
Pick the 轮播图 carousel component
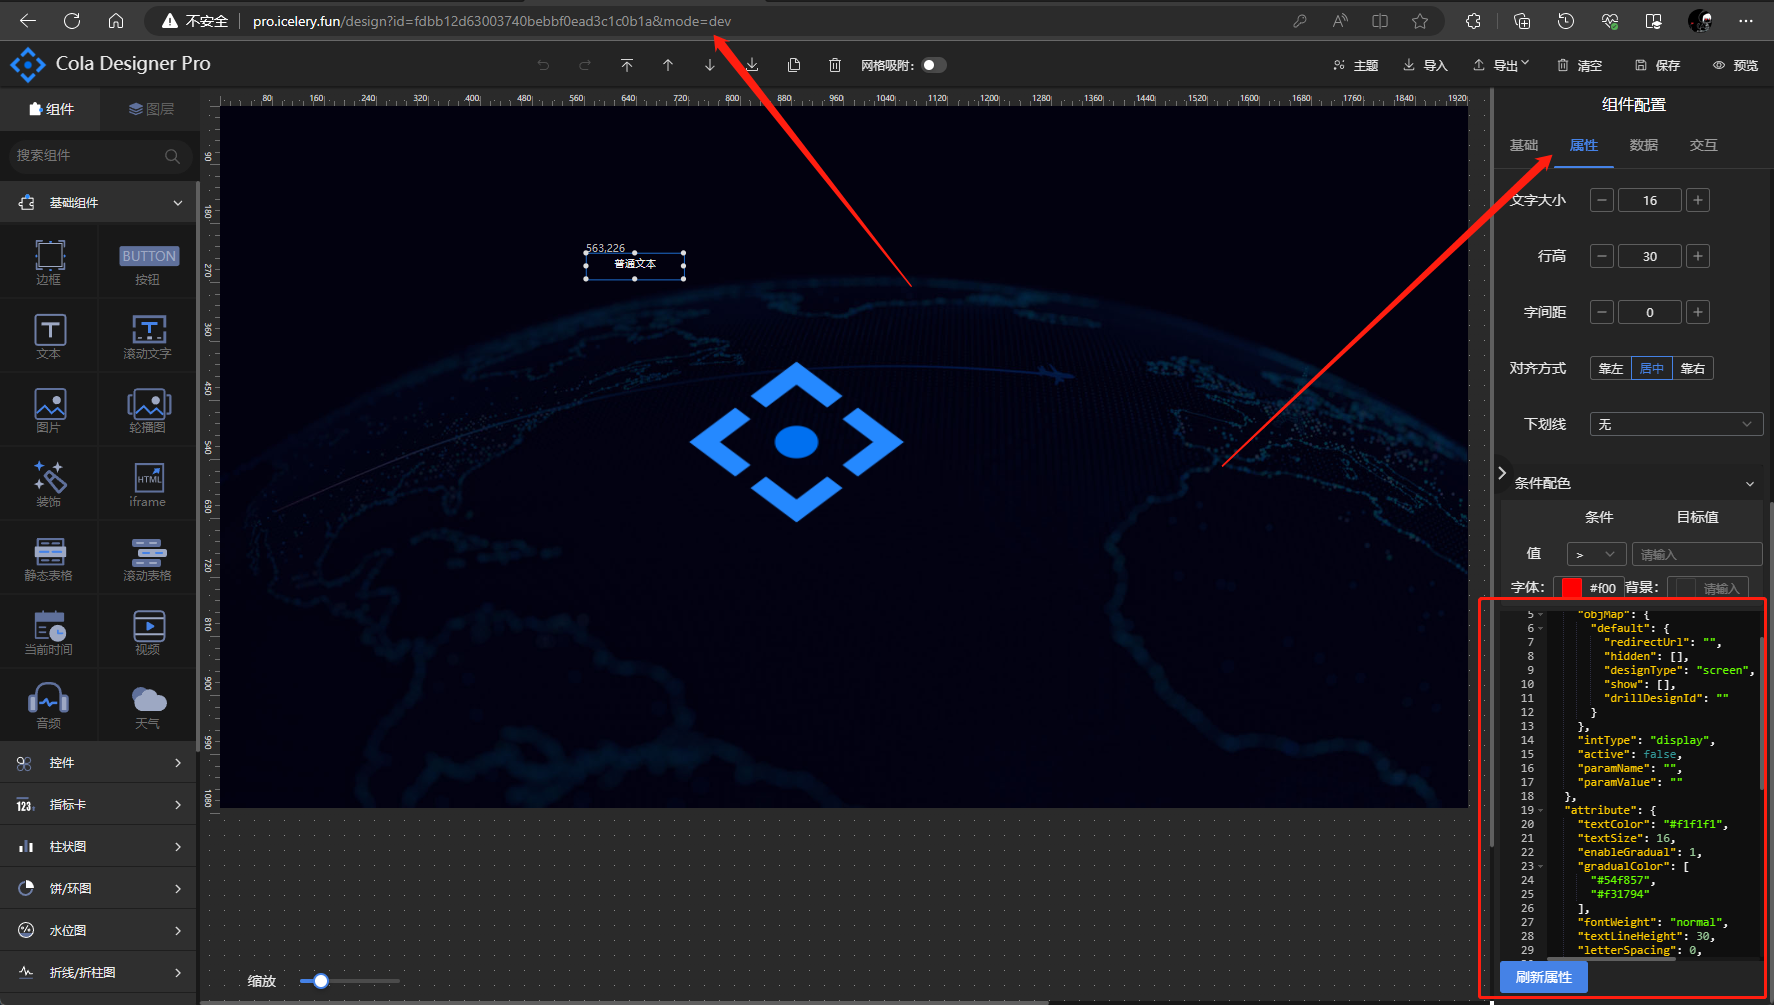[148, 410]
